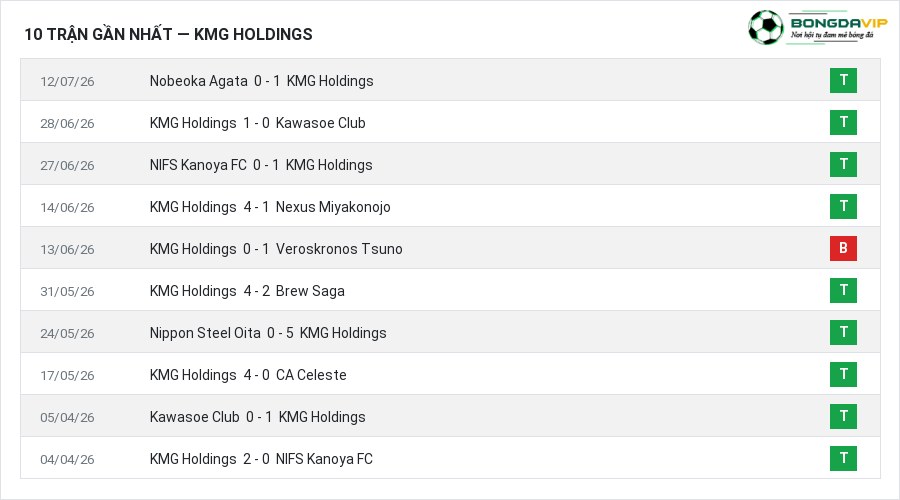Click the T badge on Nippon Steel Oita row
Image resolution: width=900 pixels, height=500 pixels.
coord(843,332)
